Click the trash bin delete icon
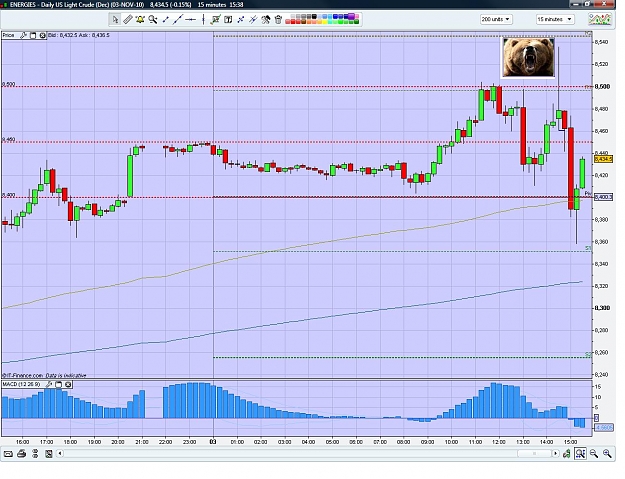 (x=278, y=19)
